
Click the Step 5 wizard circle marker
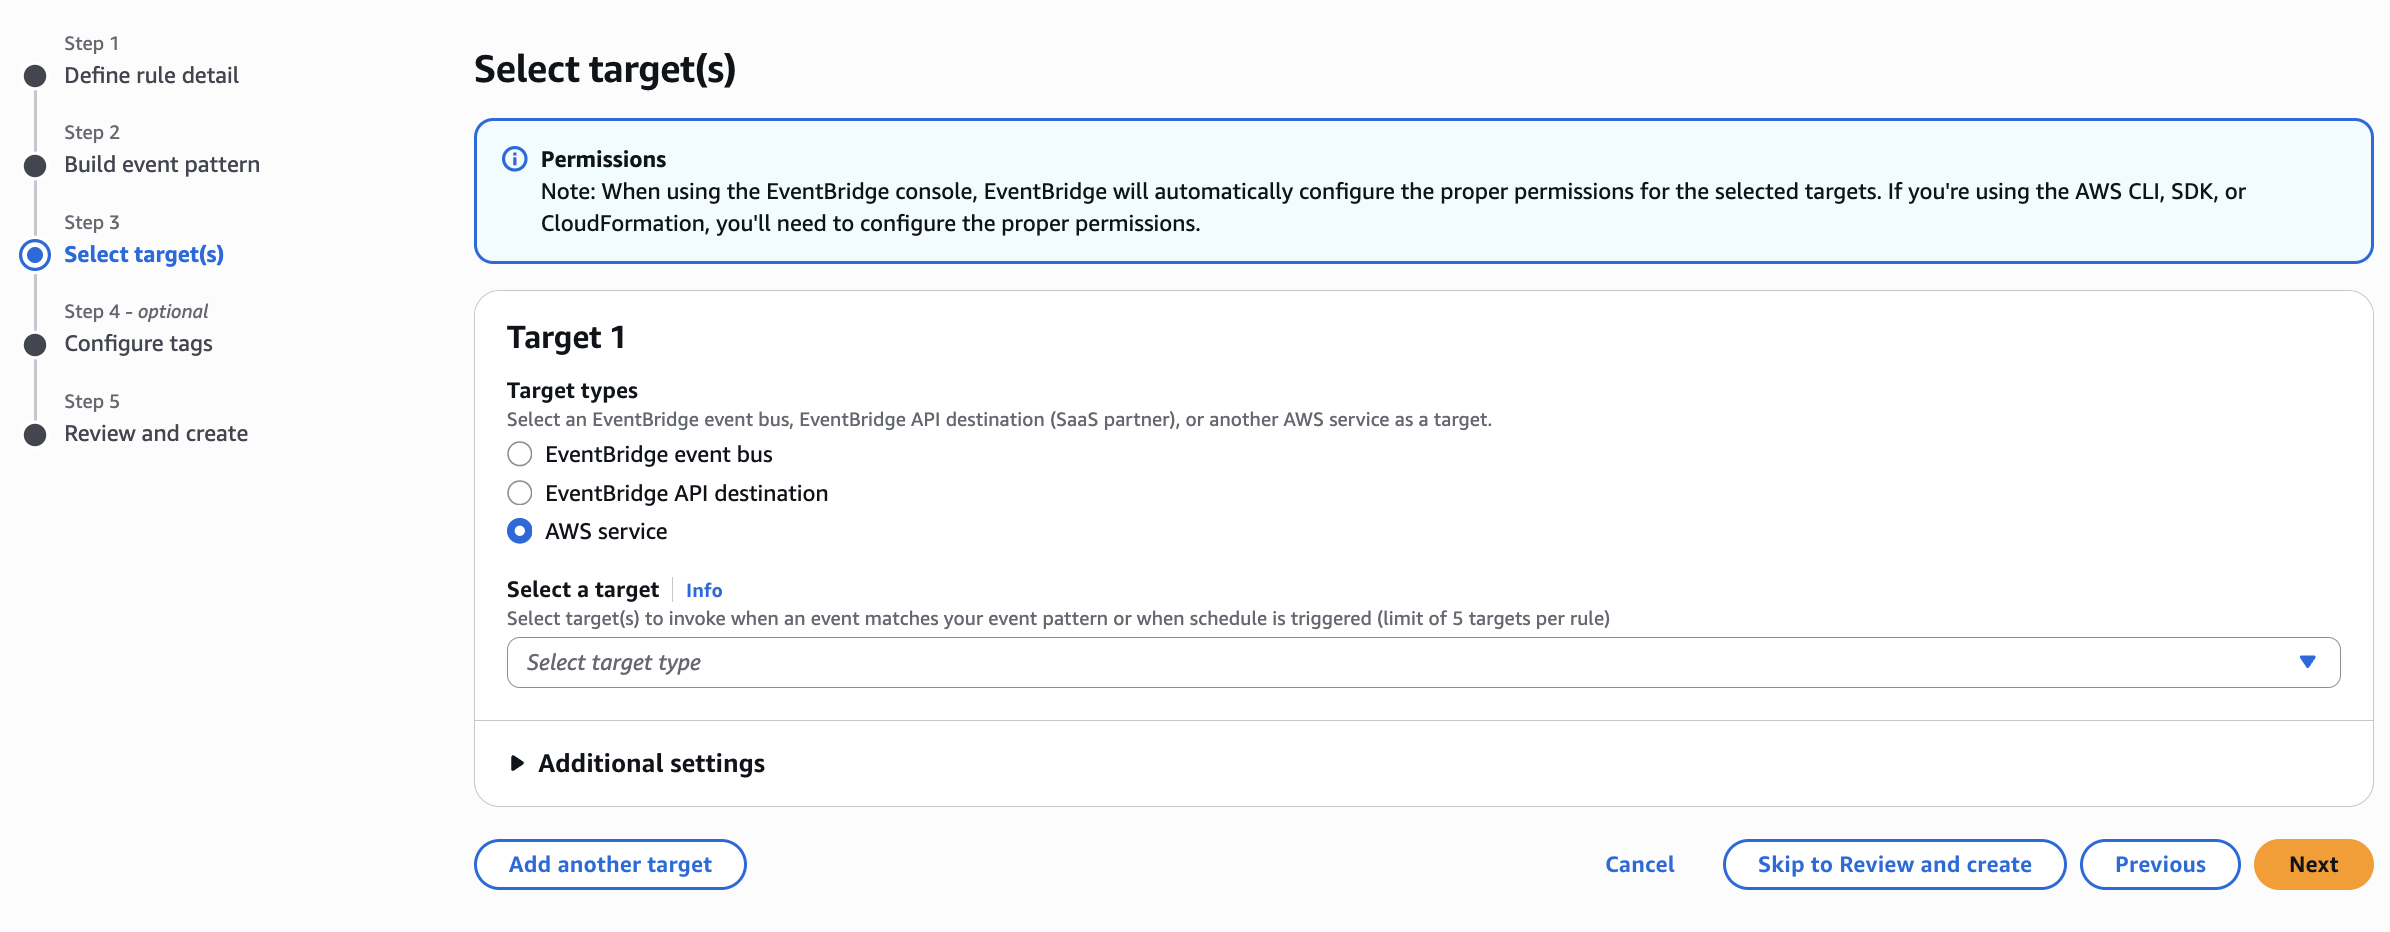[35, 435]
